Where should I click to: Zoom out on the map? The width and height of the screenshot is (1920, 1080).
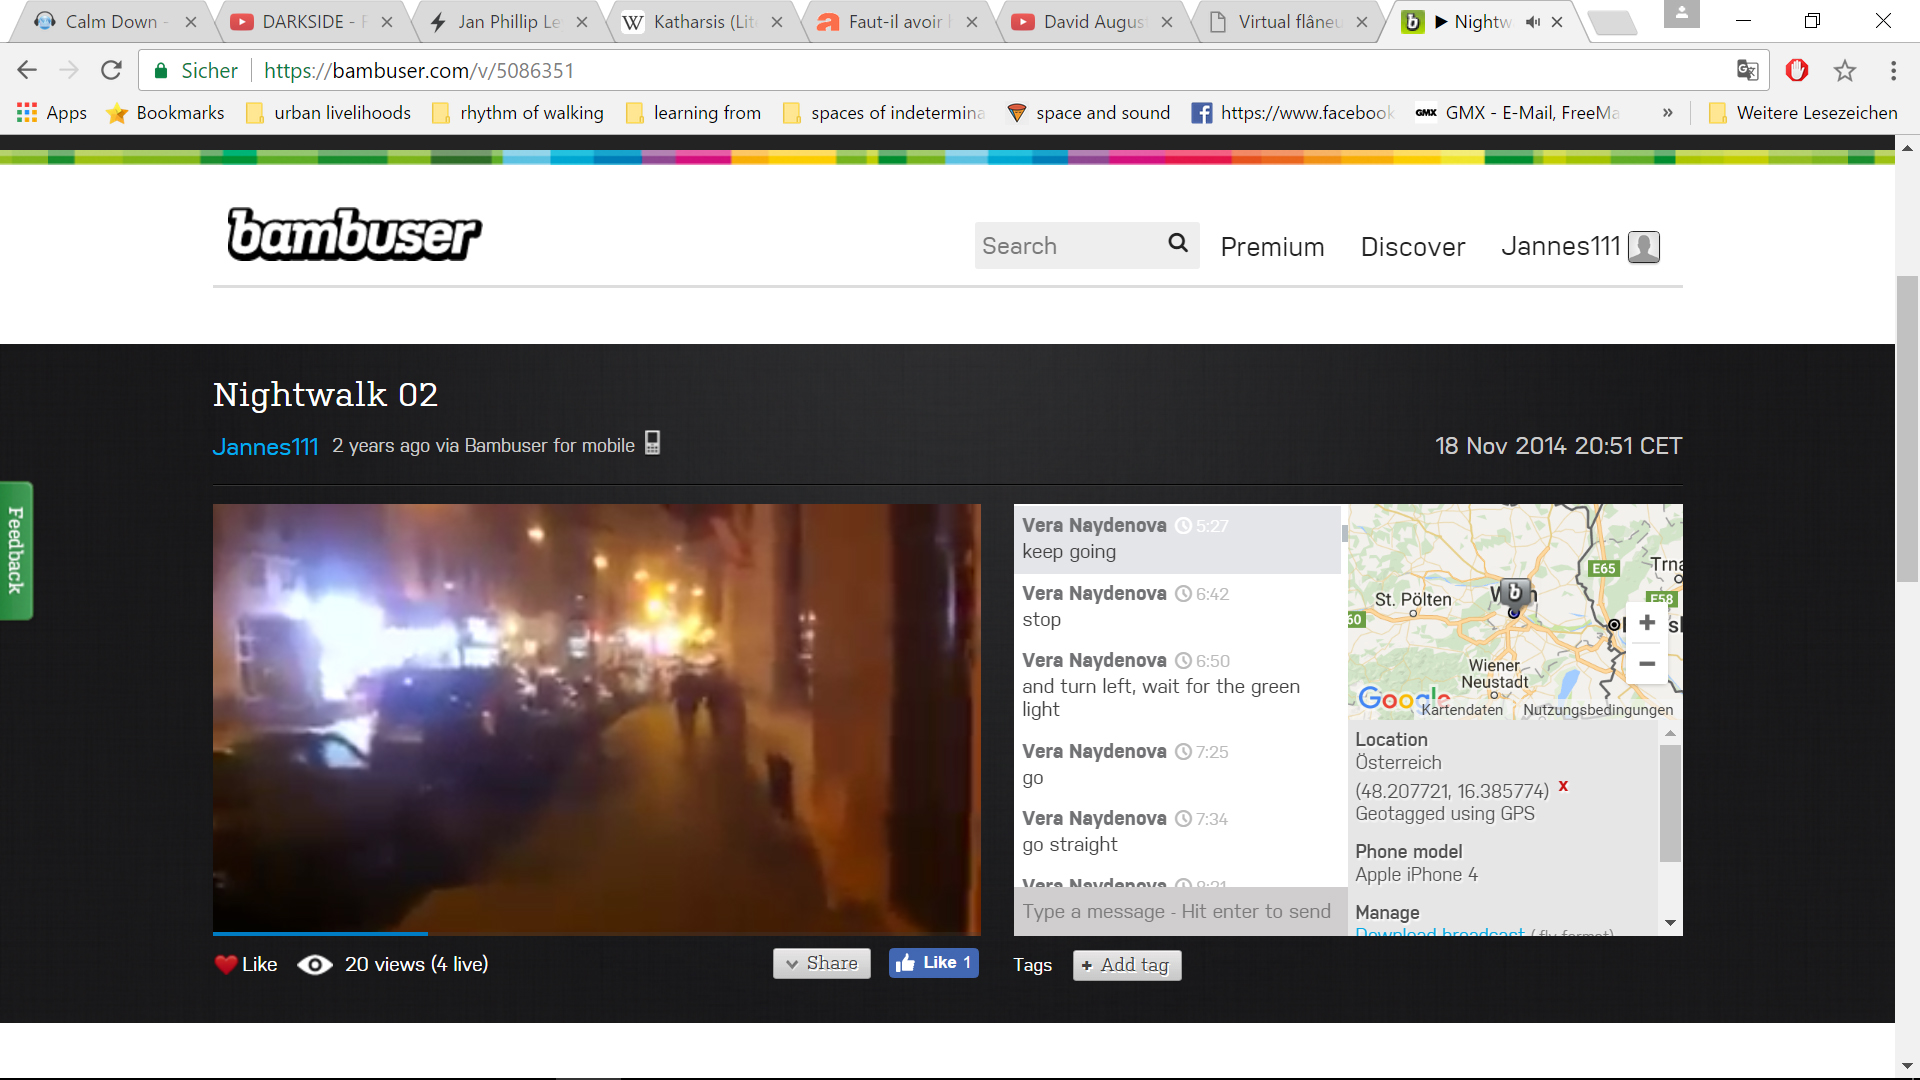1647,664
